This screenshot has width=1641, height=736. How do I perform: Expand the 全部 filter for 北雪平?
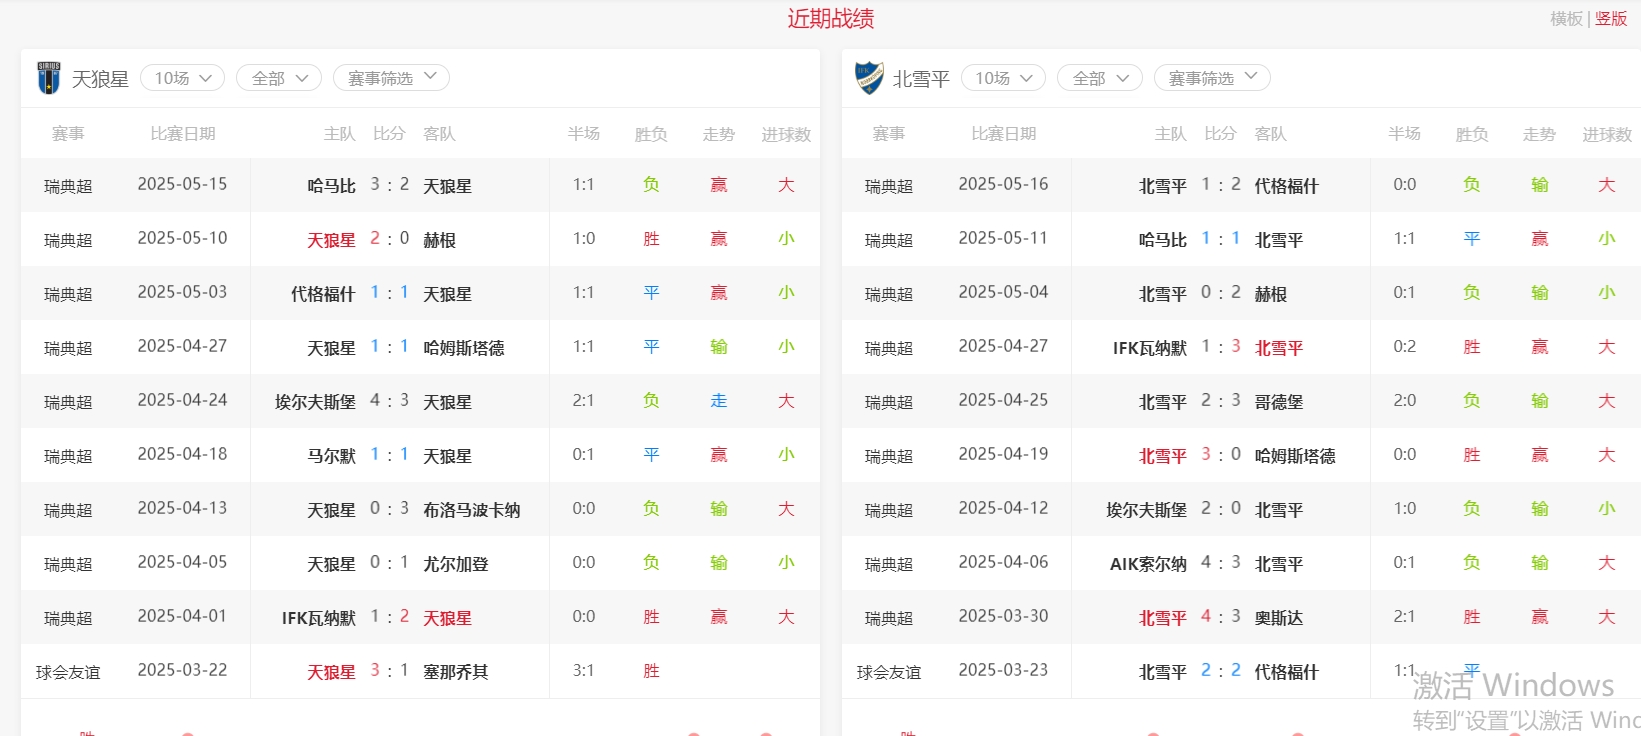pyautogui.click(x=1099, y=78)
